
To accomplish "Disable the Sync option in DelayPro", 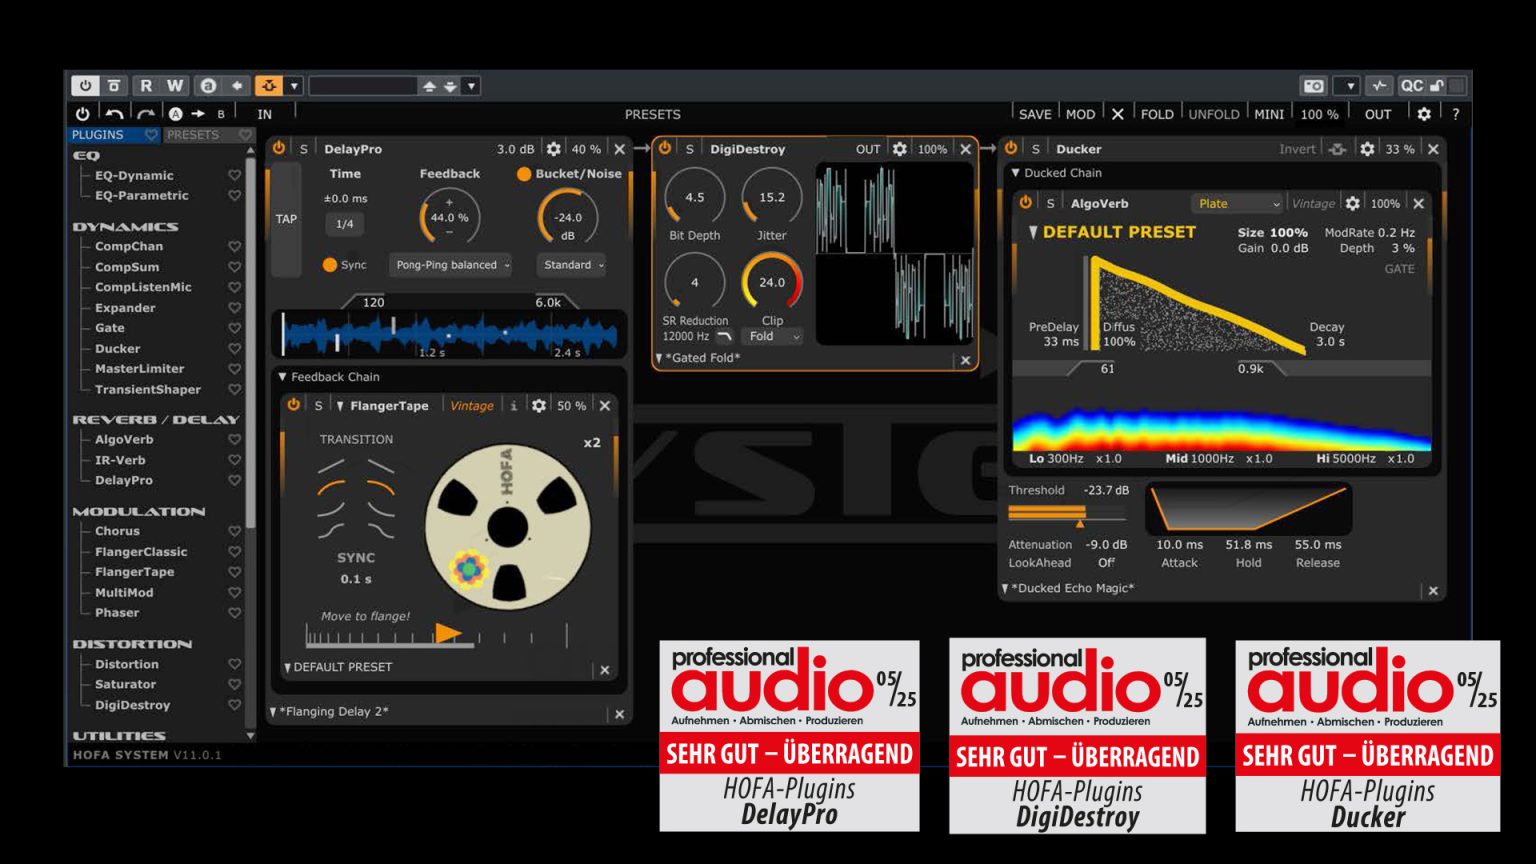I will tap(330, 265).
